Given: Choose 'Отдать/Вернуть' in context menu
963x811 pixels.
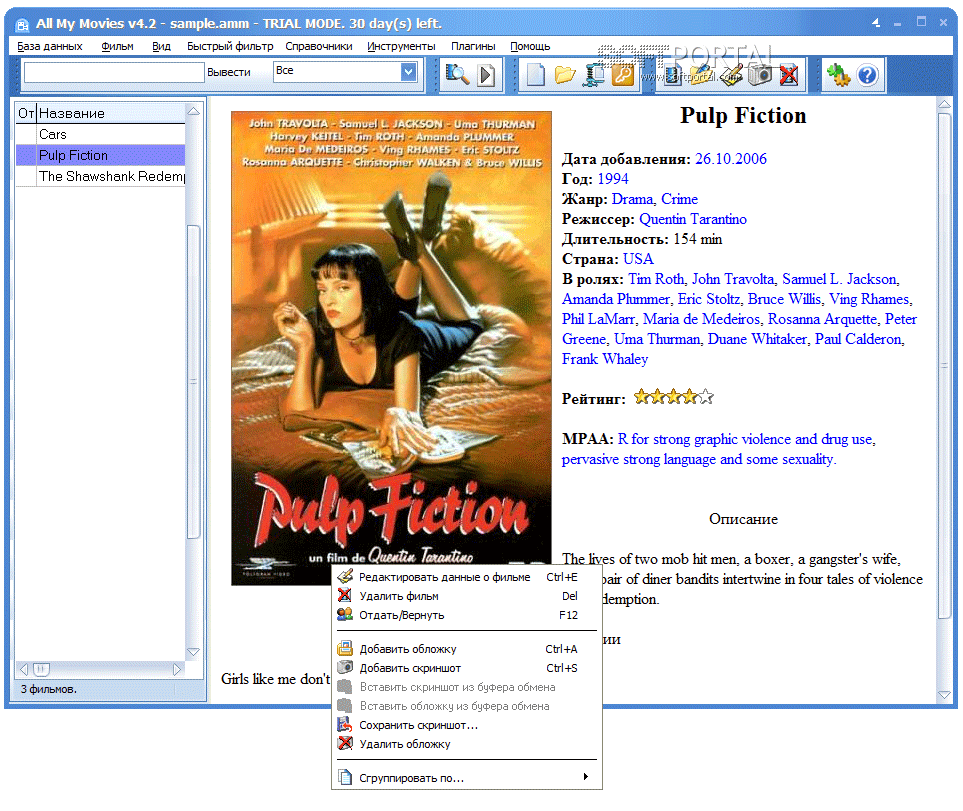Looking at the screenshot, I should 467,615.
